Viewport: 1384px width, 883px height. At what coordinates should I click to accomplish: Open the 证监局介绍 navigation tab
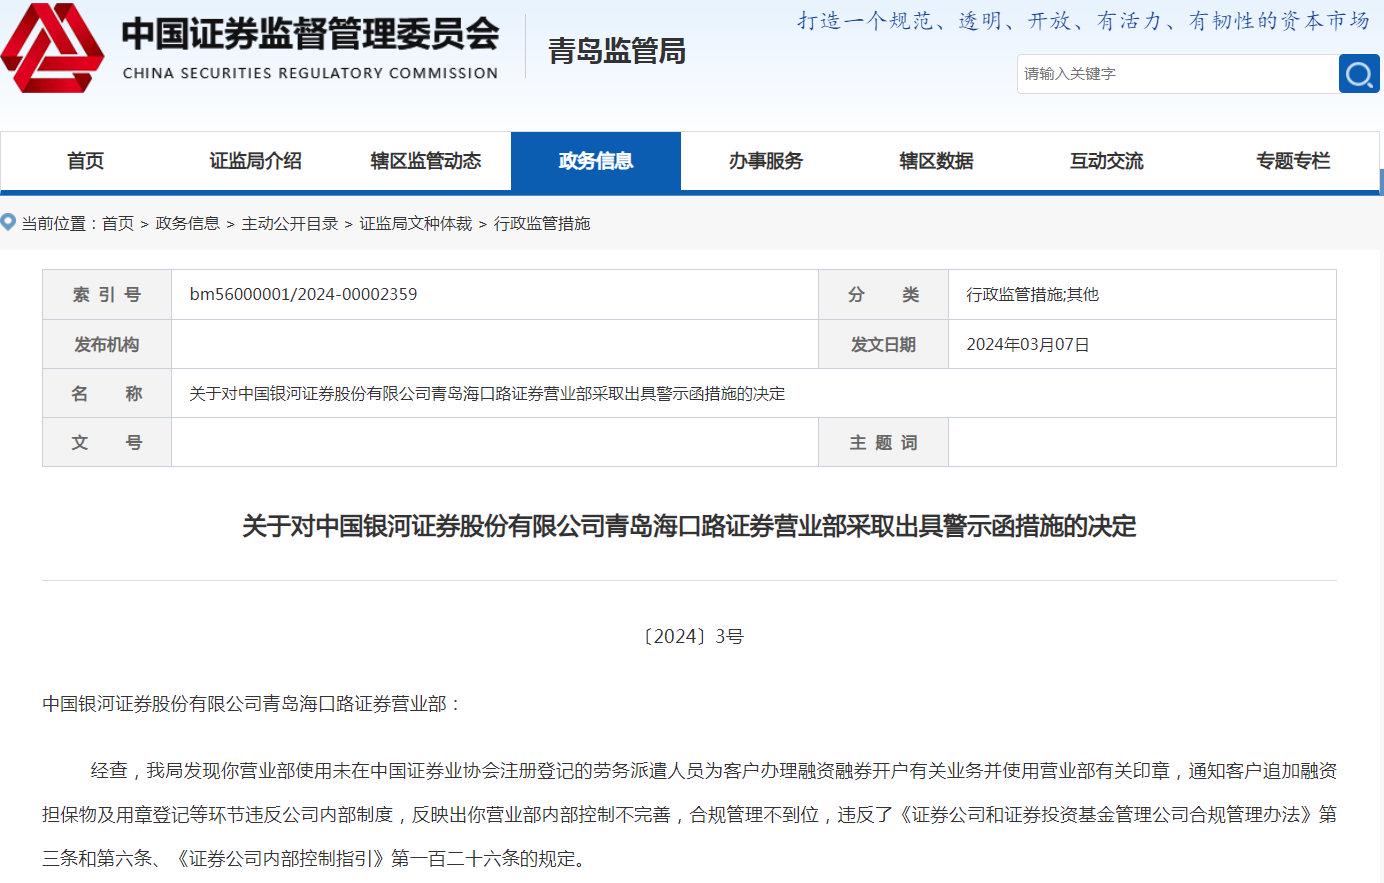coord(255,161)
